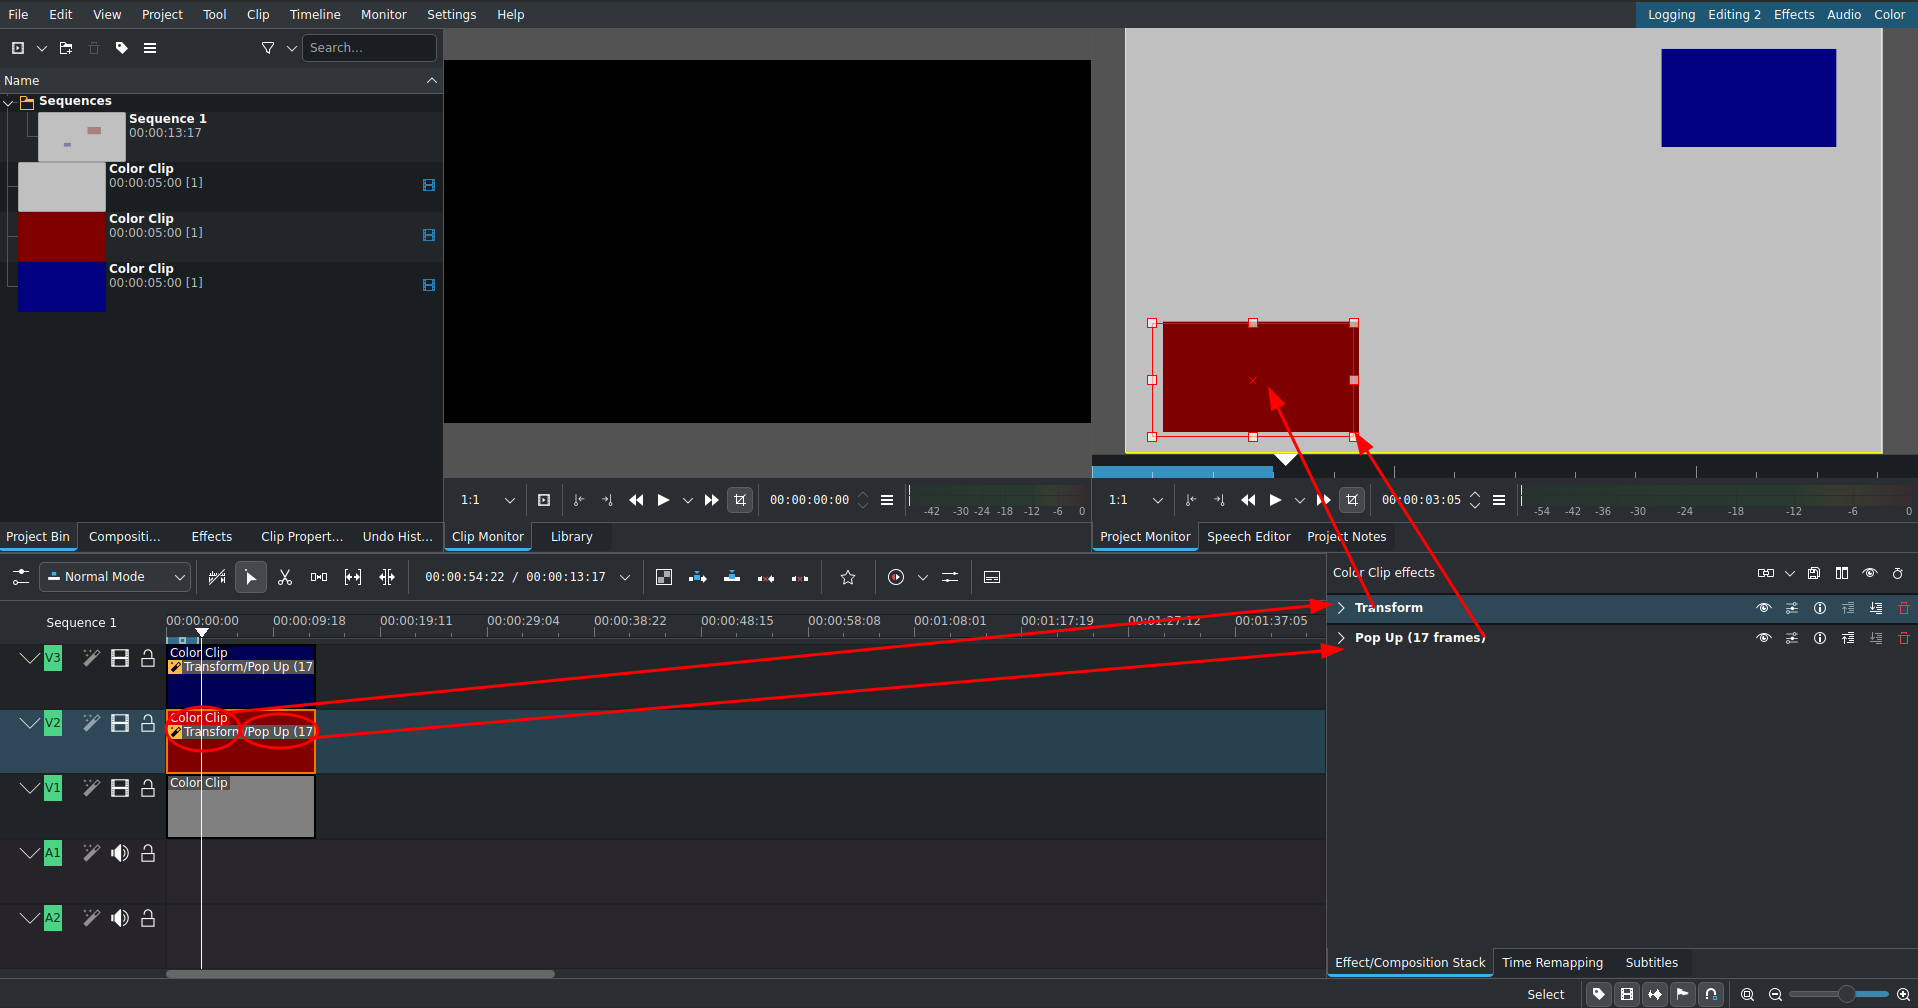This screenshot has width=1918, height=1008.
Task: Toggle Snap magnet button in status bar
Action: (1712, 994)
